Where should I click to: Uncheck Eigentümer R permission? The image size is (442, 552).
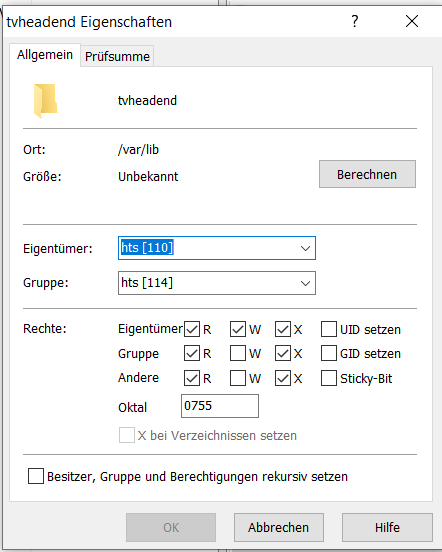[192, 329]
